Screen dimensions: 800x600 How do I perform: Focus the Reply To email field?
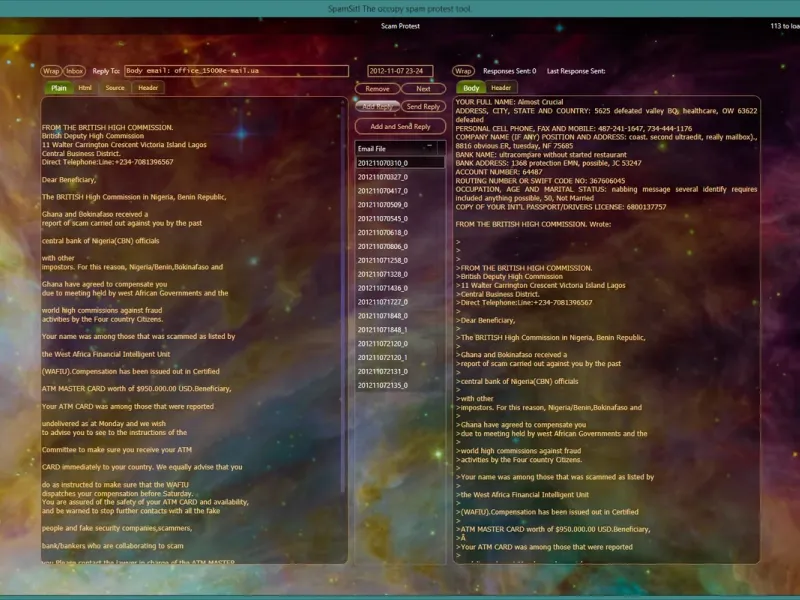pos(237,71)
